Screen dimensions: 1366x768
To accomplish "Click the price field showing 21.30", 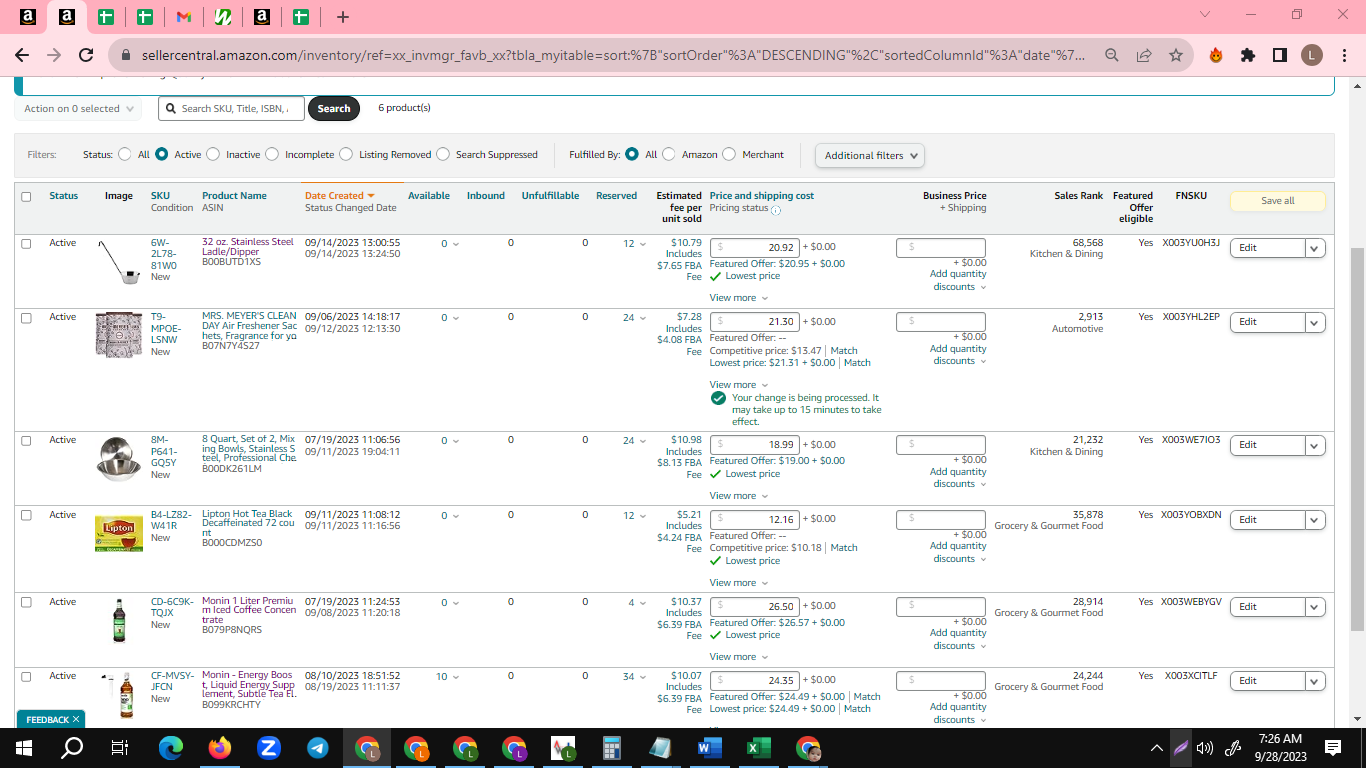I will (x=755, y=322).
